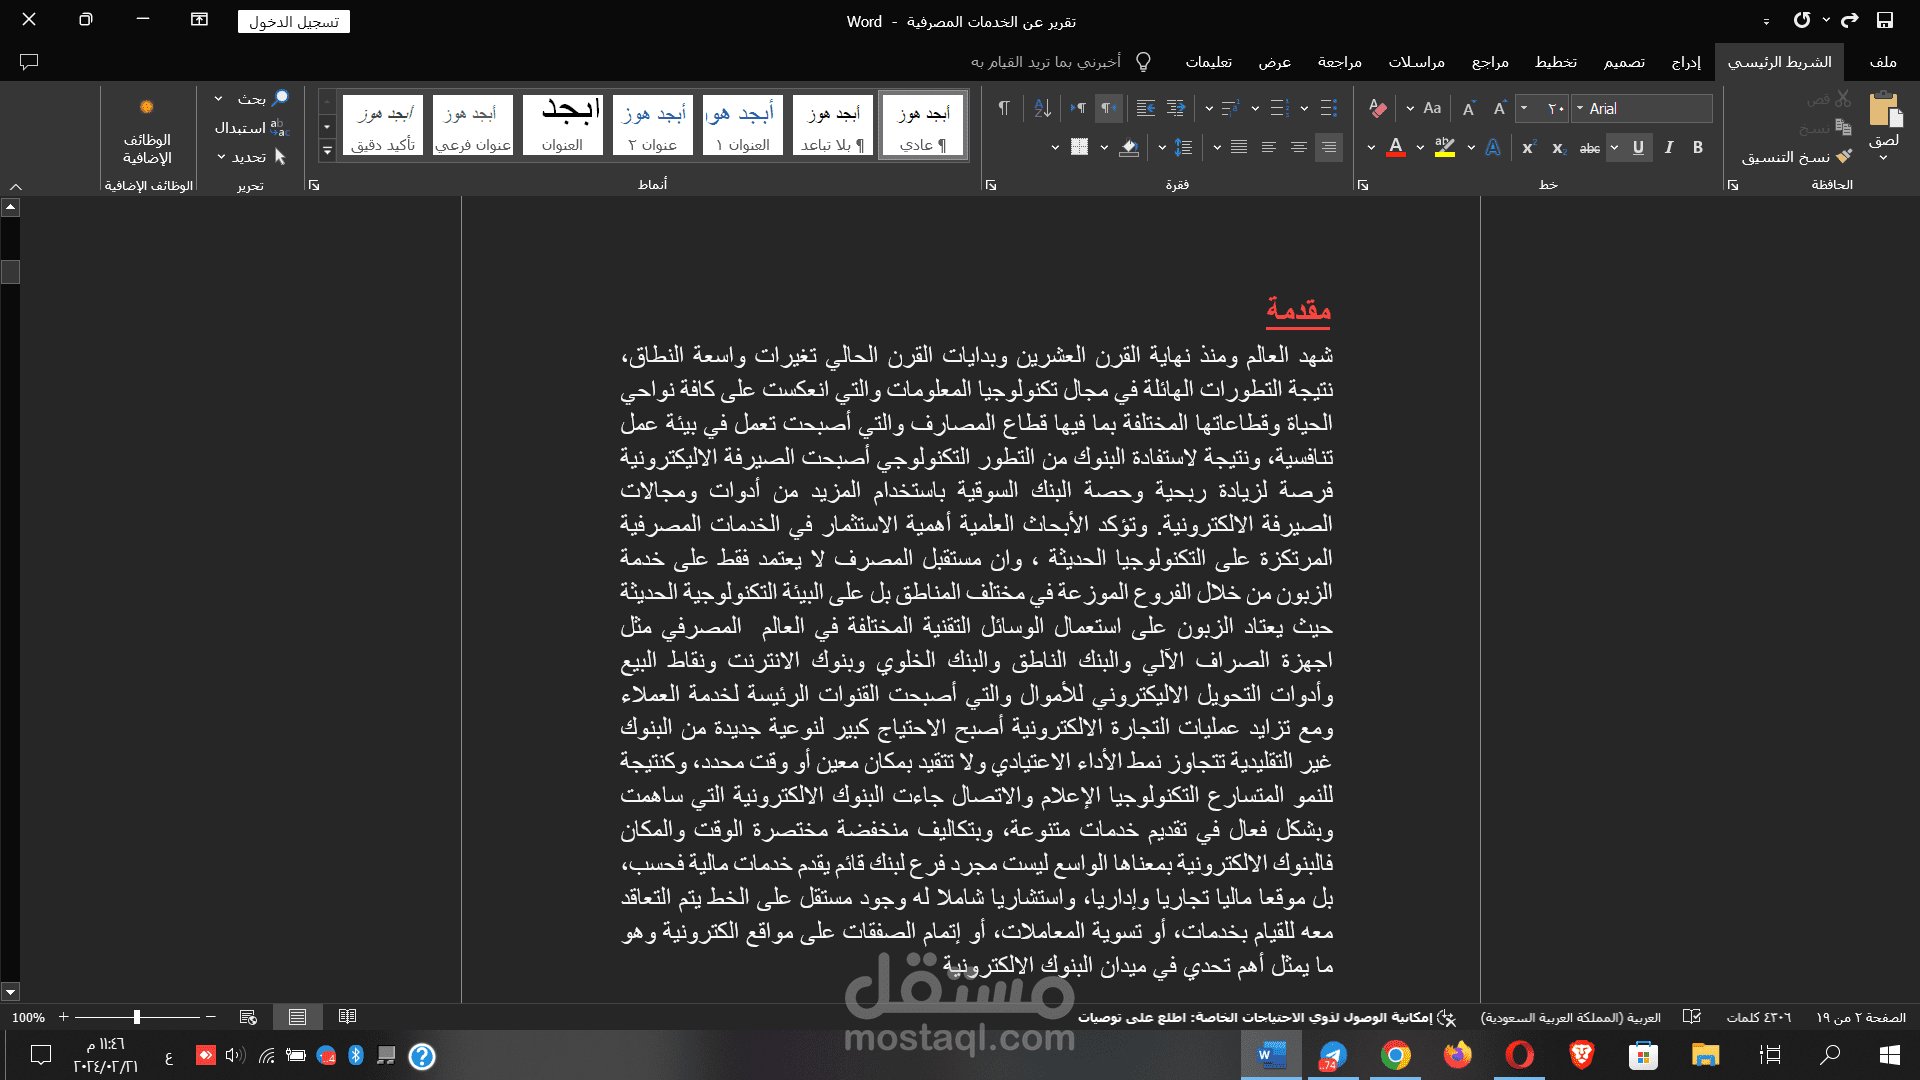Viewport: 1920px width, 1080px height.
Task: Increase font size with grow-font icon
Action: (x=1499, y=108)
